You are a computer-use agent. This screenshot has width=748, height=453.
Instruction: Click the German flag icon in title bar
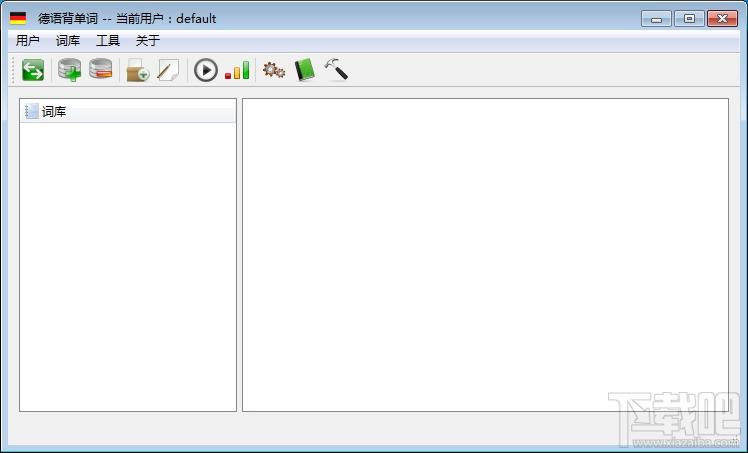click(x=18, y=18)
